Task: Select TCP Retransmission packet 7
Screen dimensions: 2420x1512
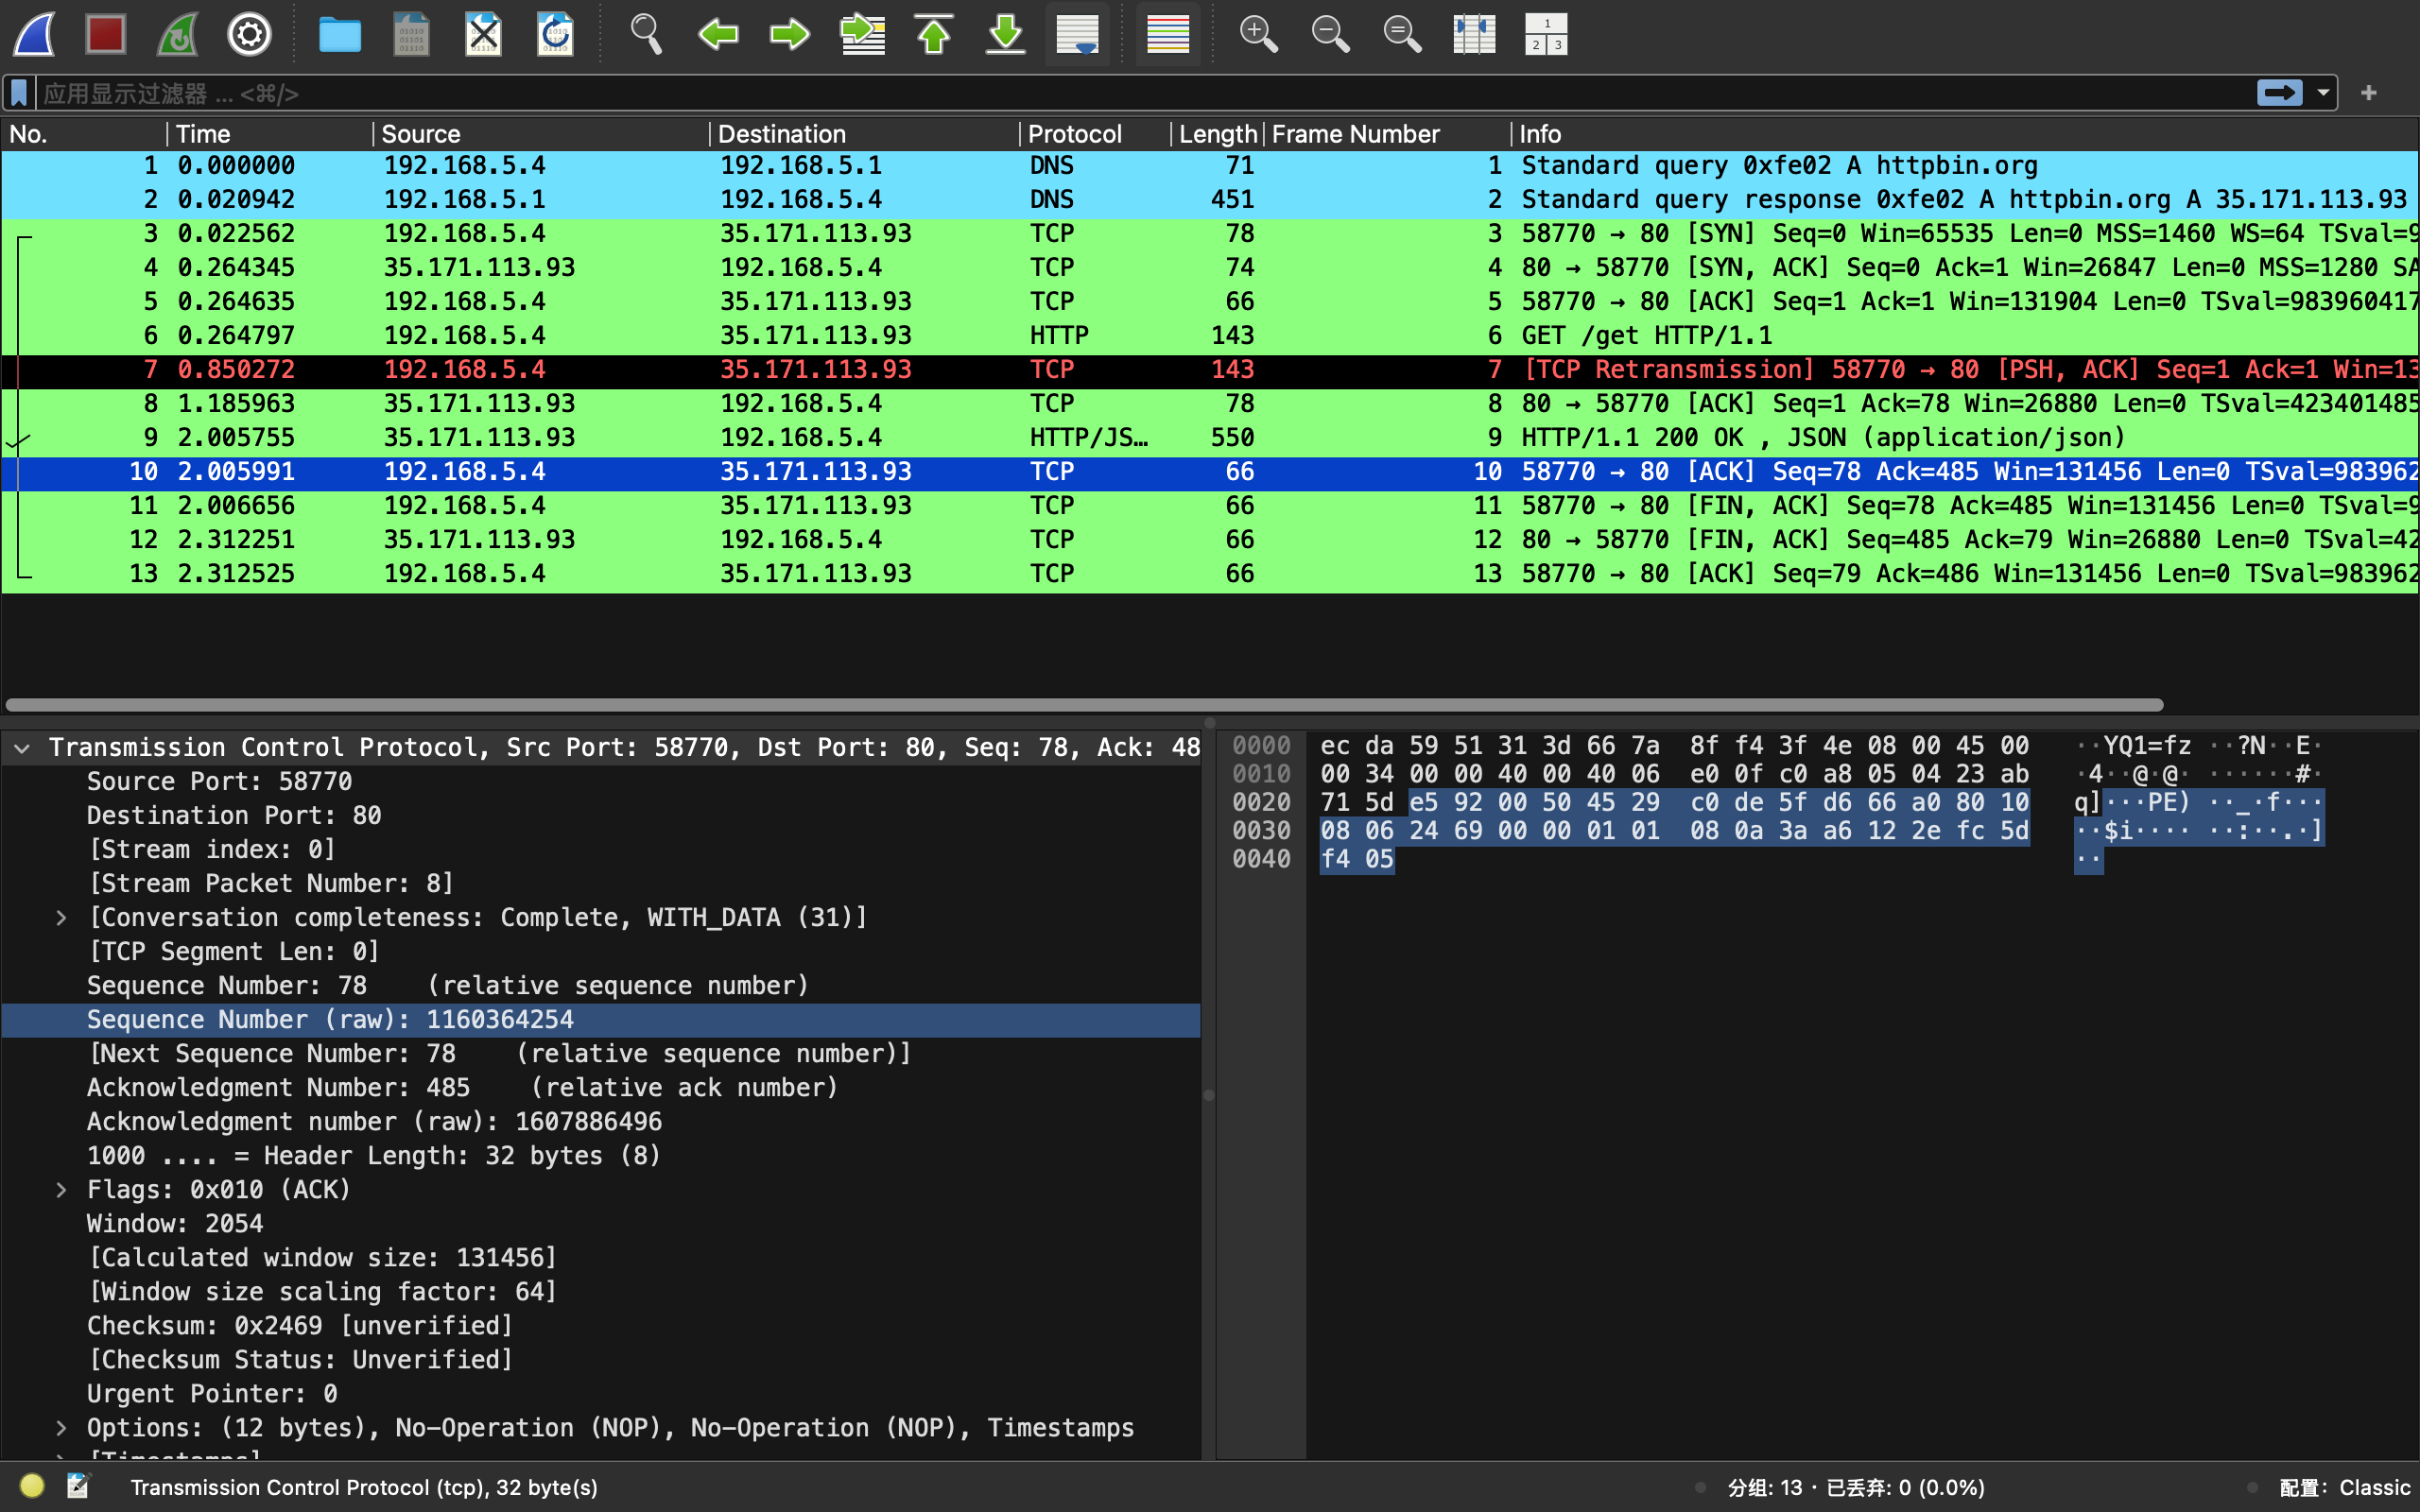Action: [x=1209, y=370]
